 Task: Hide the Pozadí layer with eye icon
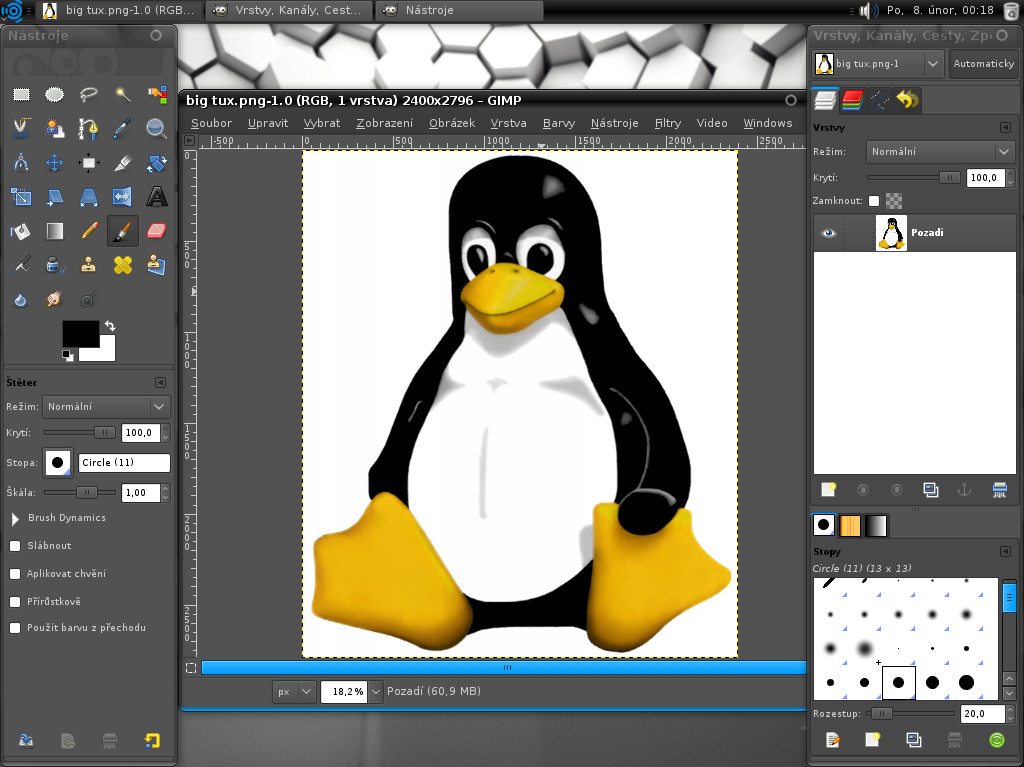[828, 233]
